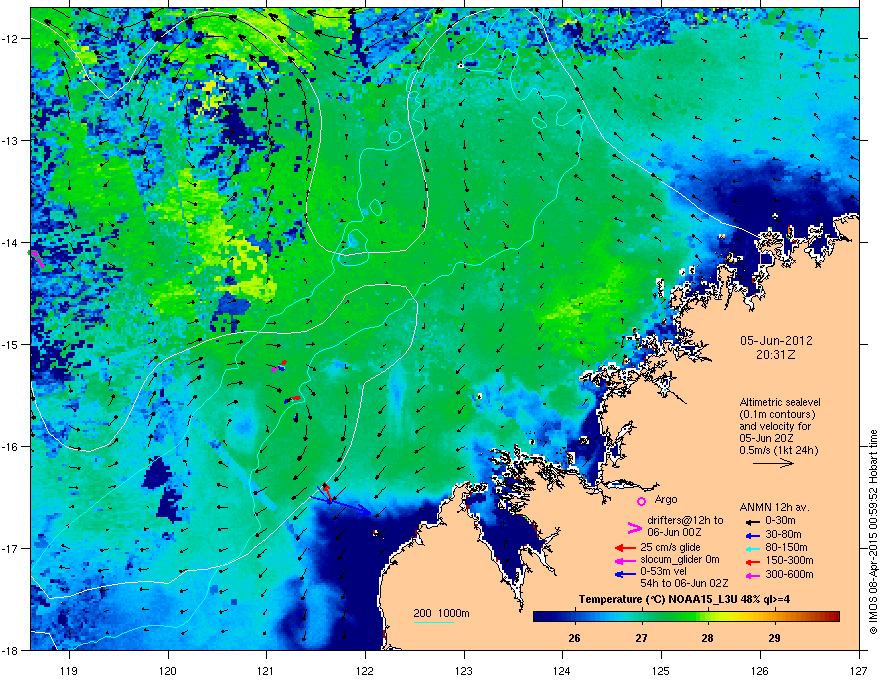This screenshot has height=680, width=880.
Task: Click the magenta drifters chevron symbol in legend
Action: 634,528
